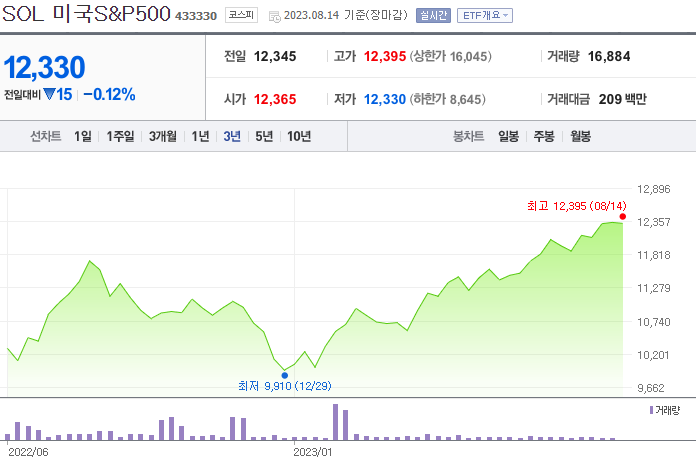Viewport: 696px width, 471px height.
Task: Click the red 최고 high point marker
Action: pyautogui.click(x=623, y=217)
